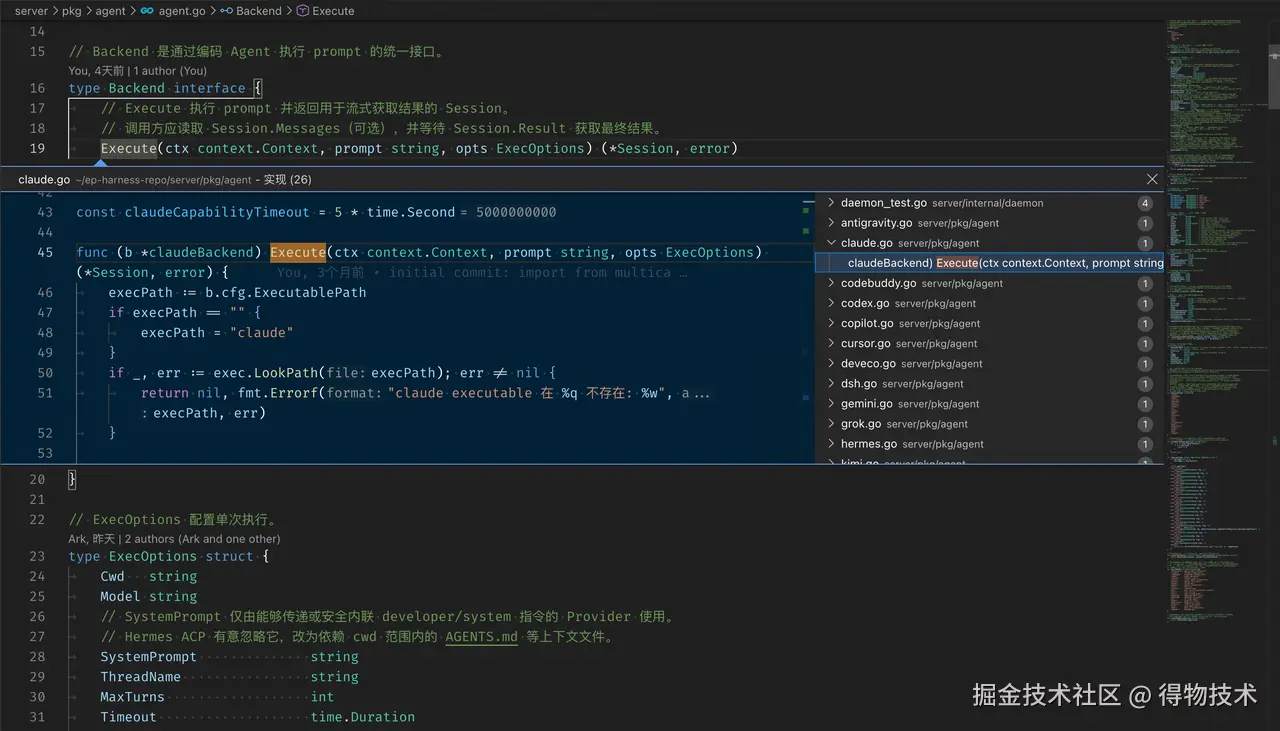Click line number 16 in gutter
Screen dimensions: 1280x731
[37, 88]
